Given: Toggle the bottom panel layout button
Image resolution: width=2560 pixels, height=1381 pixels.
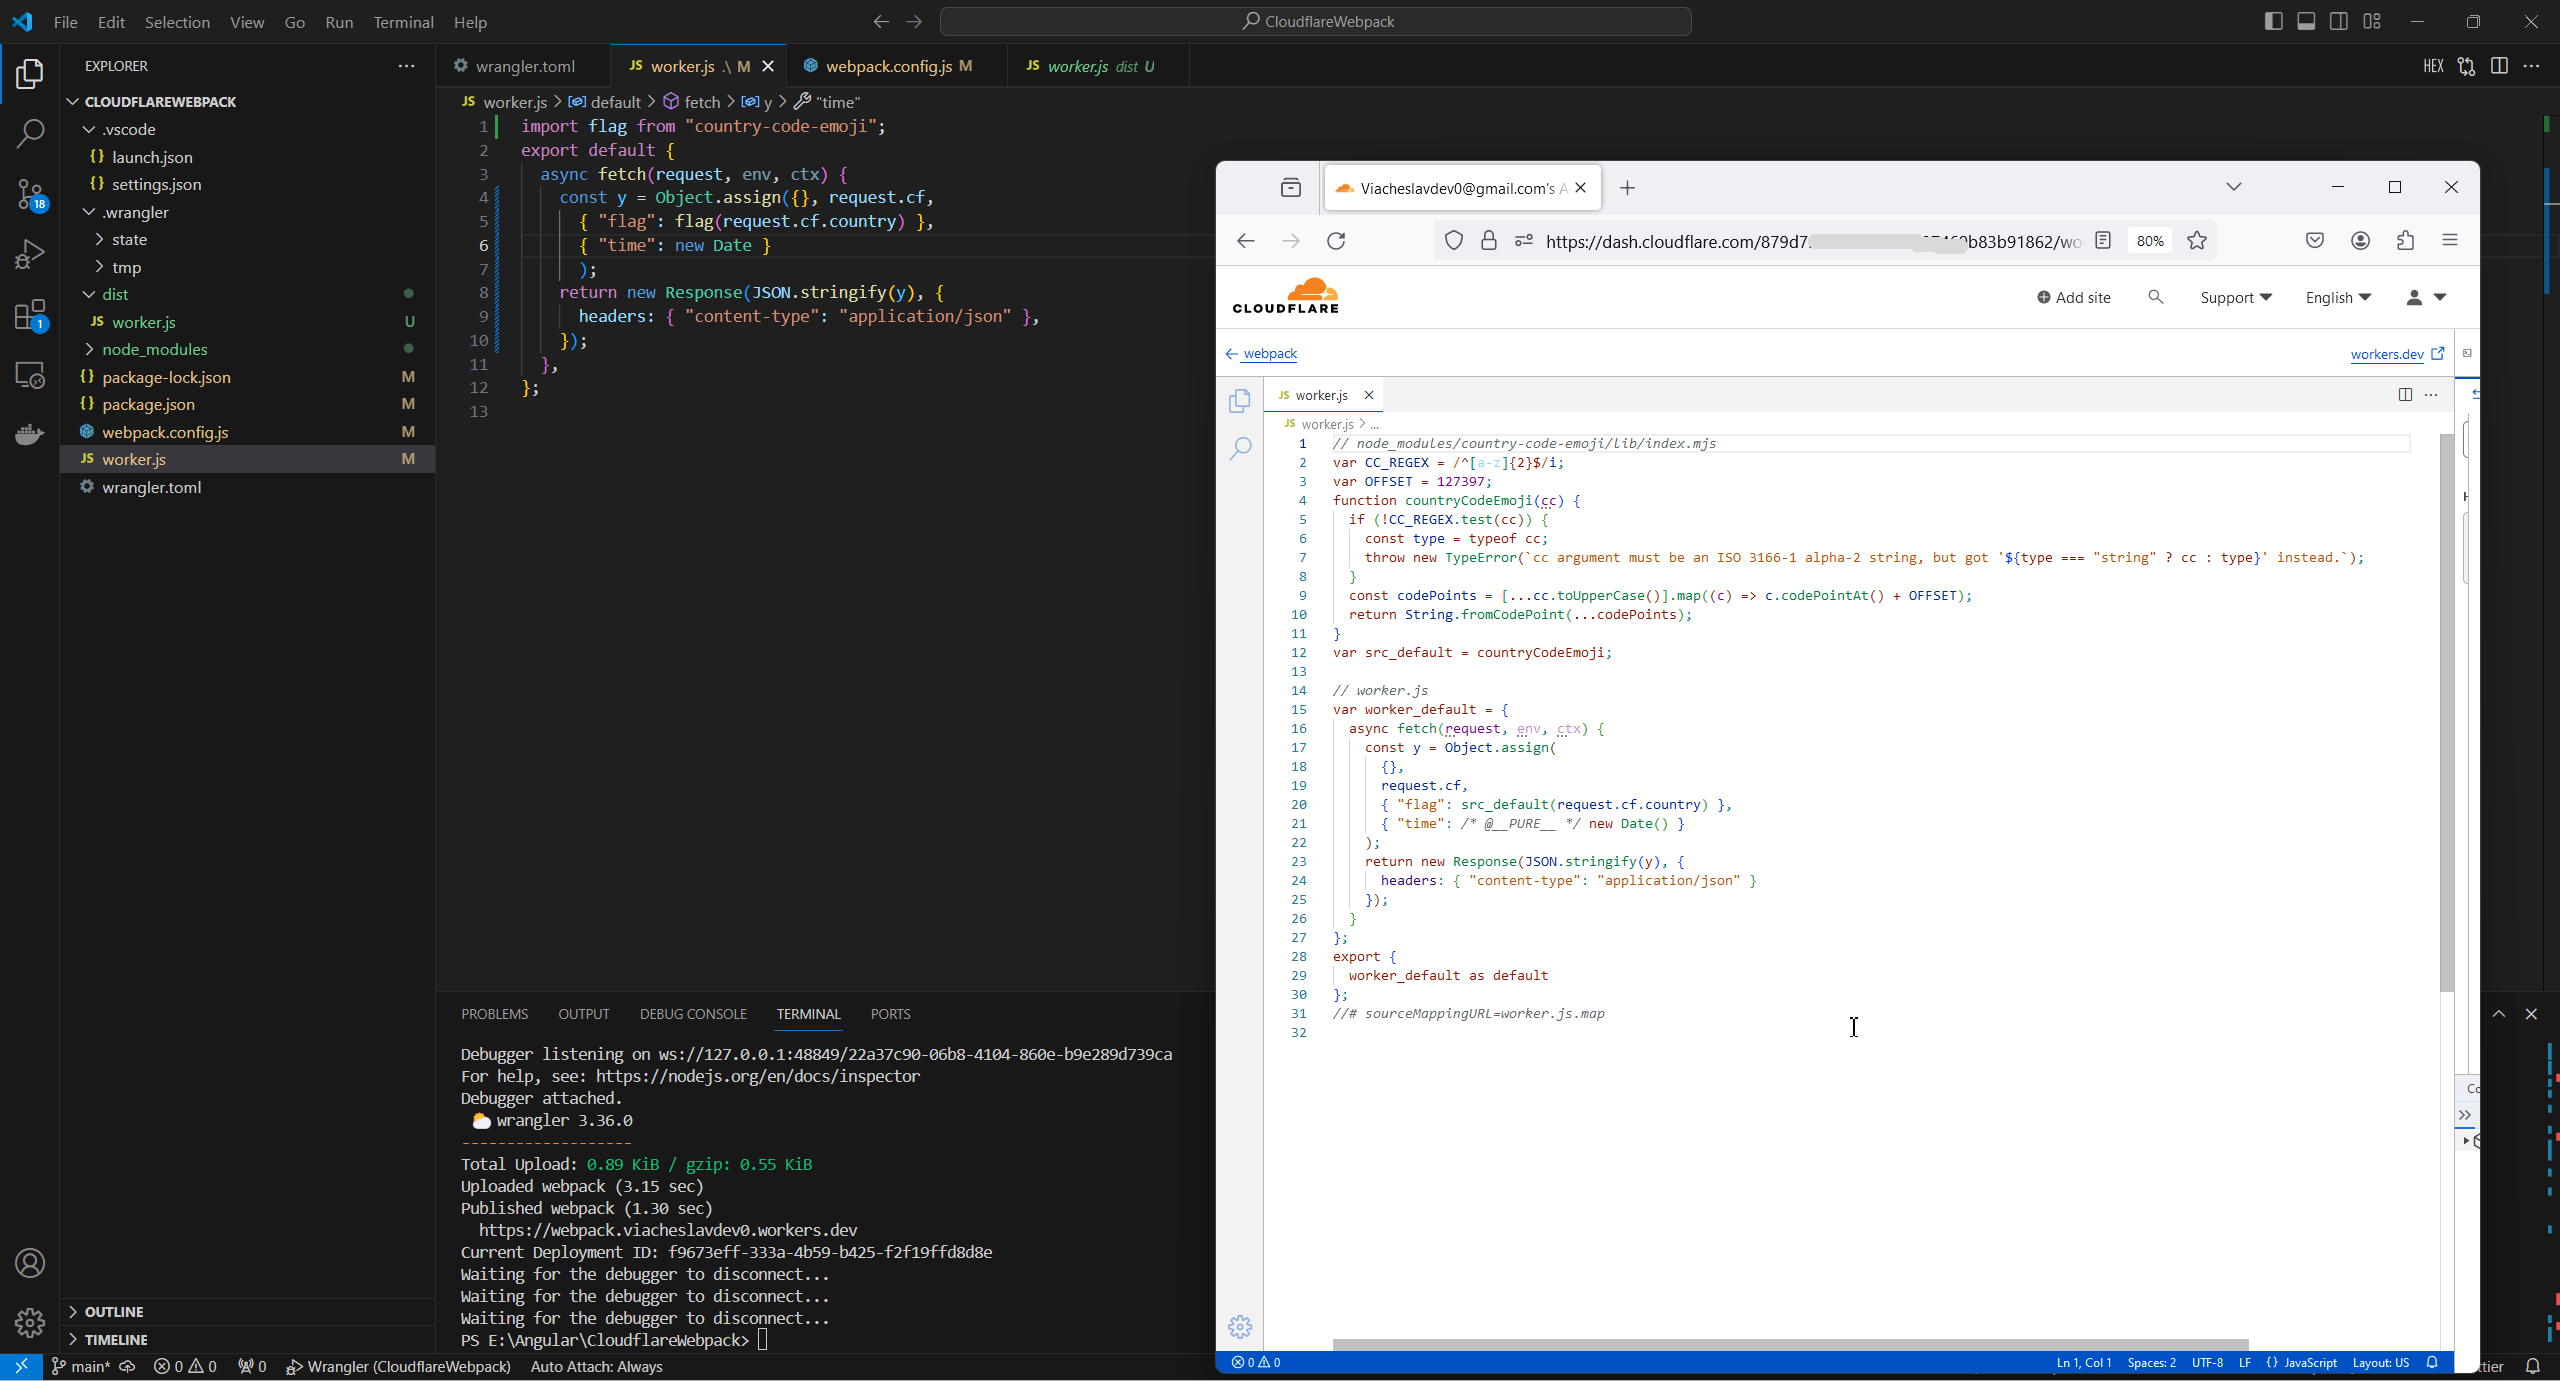Looking at the screenshot, I should (x=2306, y=21).
